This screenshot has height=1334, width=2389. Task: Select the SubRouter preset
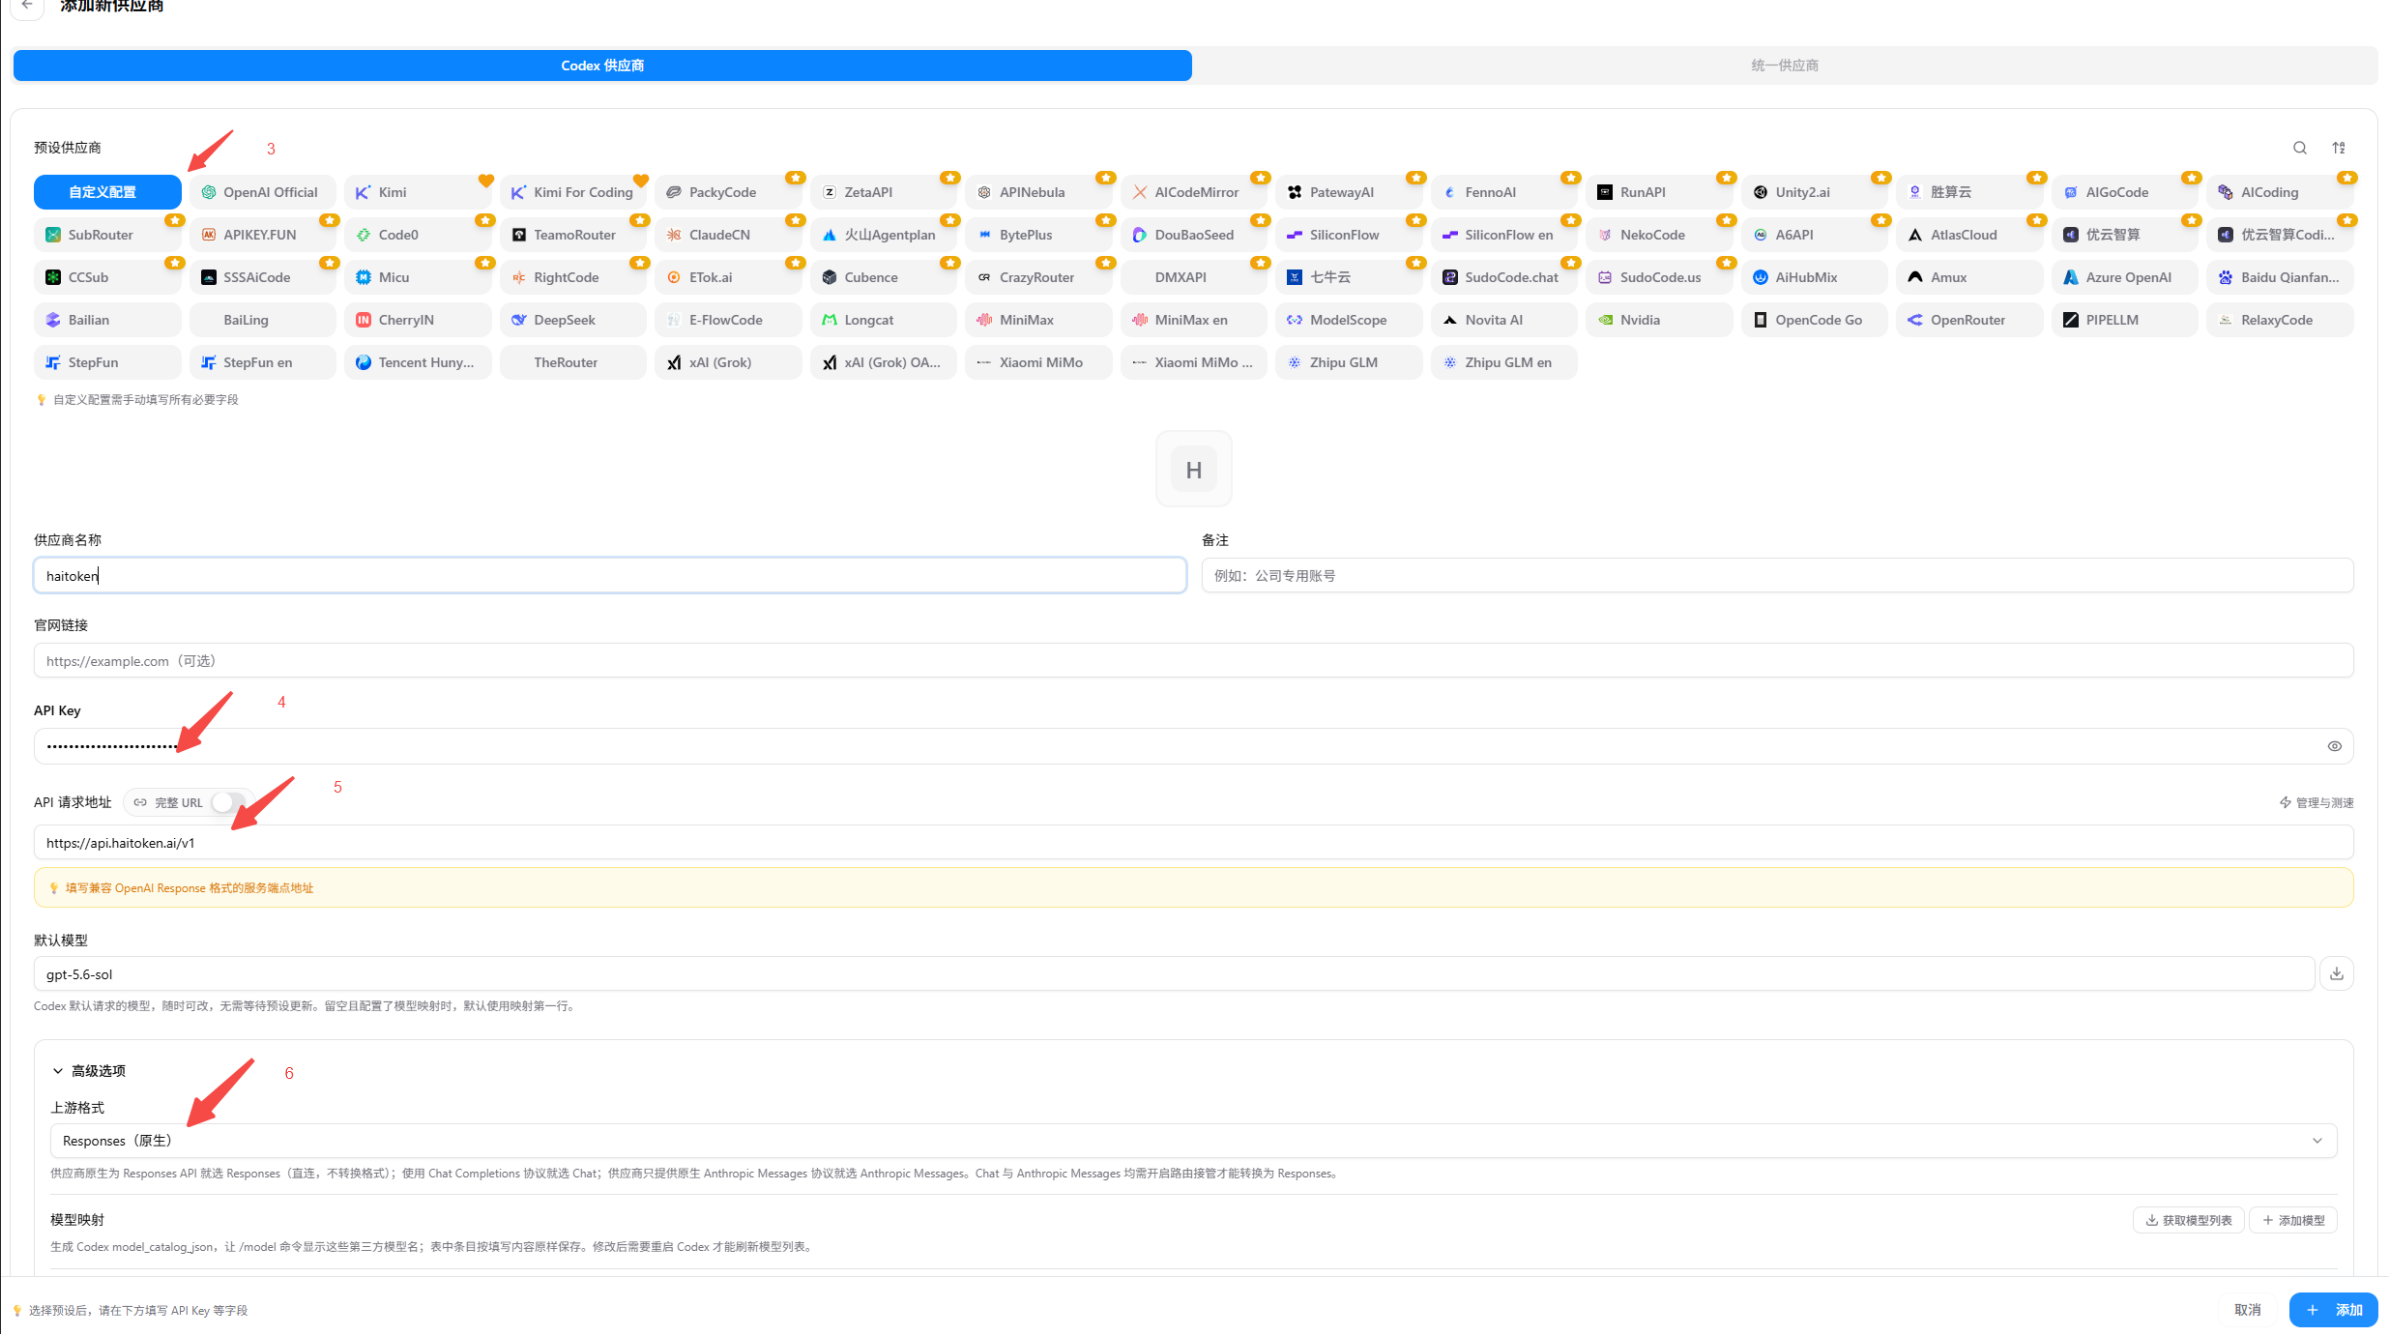(107, 235)
